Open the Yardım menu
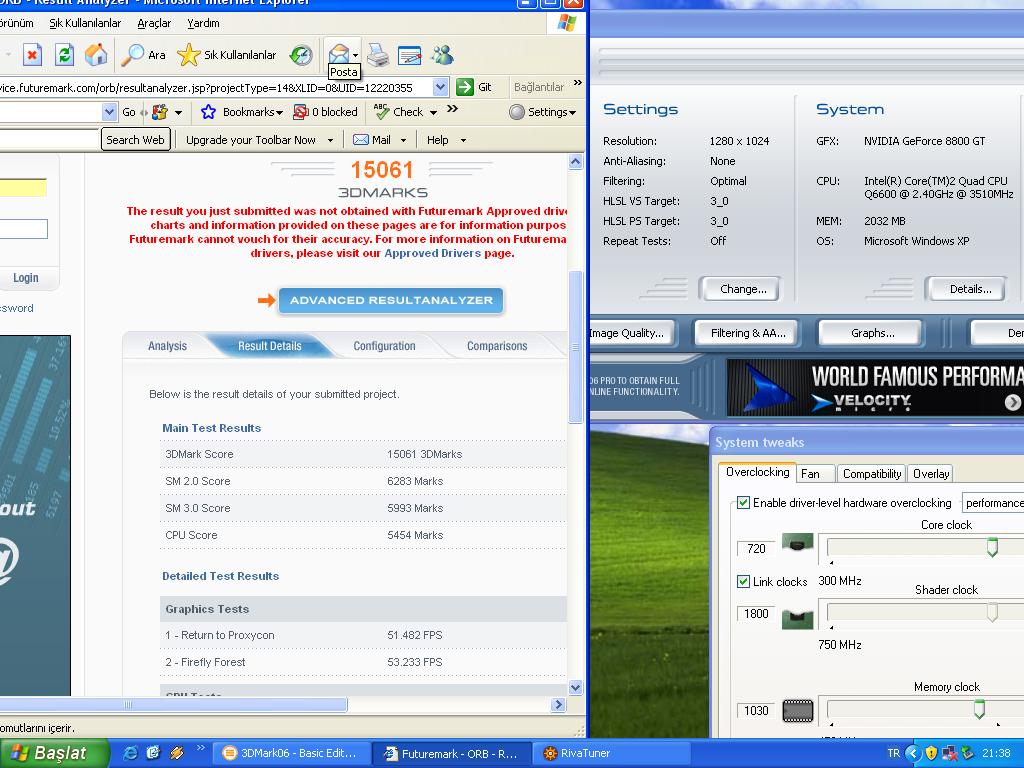This screenshot has width=1024, height=768. click(203, 23)
